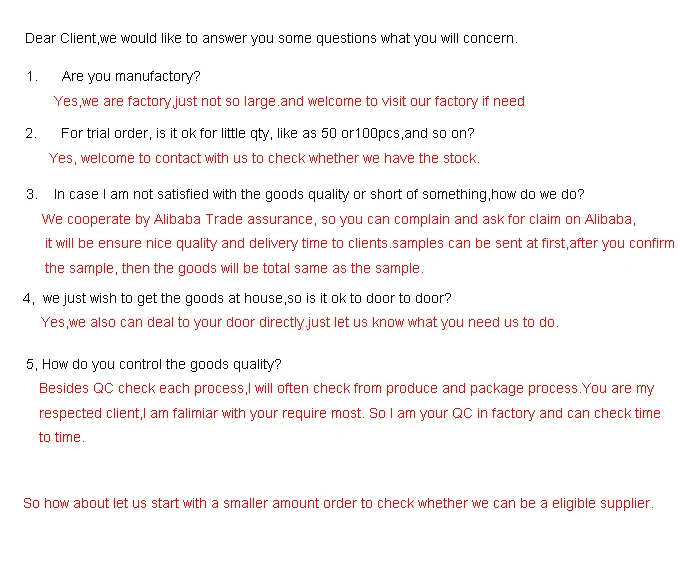
Task: Click the line starting "We cooperate by Alibaba"
Action: (x=338, y=219)
